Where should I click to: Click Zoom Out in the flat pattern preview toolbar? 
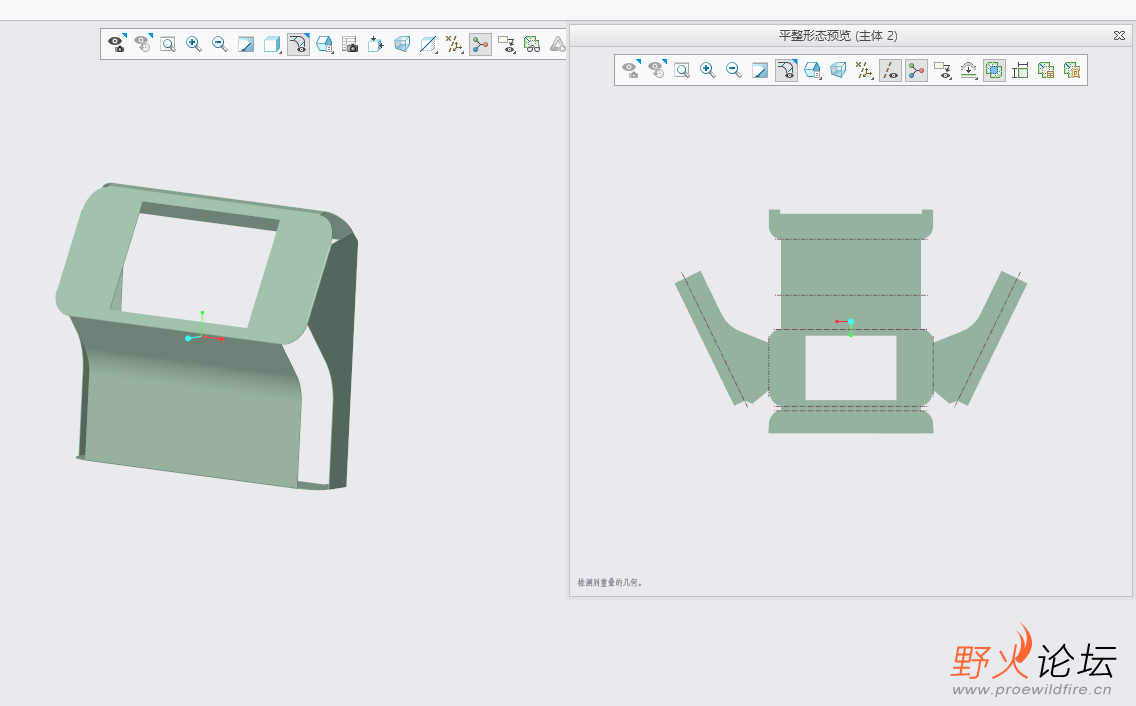[x=734, y=70]
